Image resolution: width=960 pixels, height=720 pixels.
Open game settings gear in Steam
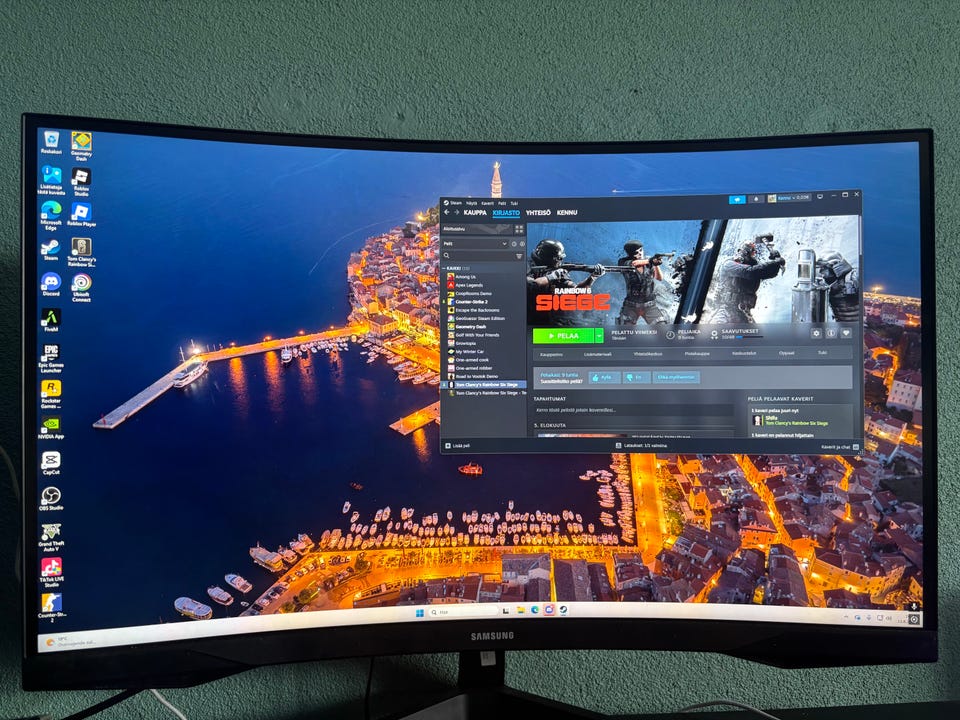pyautogui.click(x=816, y=333)
